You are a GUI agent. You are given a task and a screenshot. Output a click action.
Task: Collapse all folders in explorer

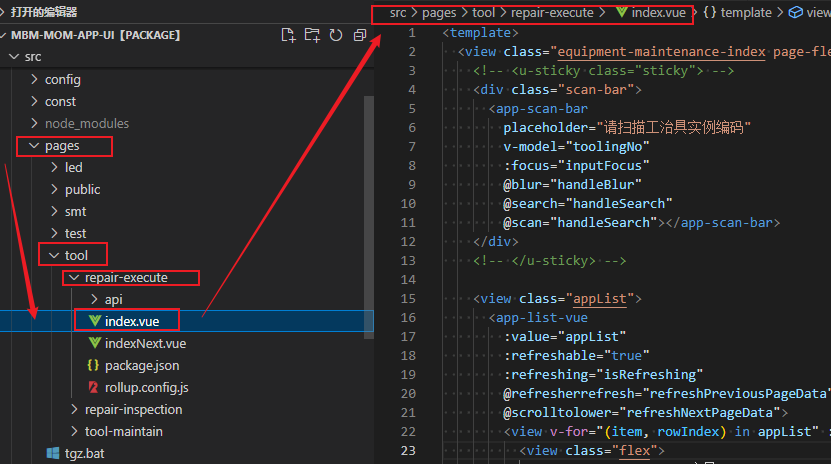(x=358, y=35)
